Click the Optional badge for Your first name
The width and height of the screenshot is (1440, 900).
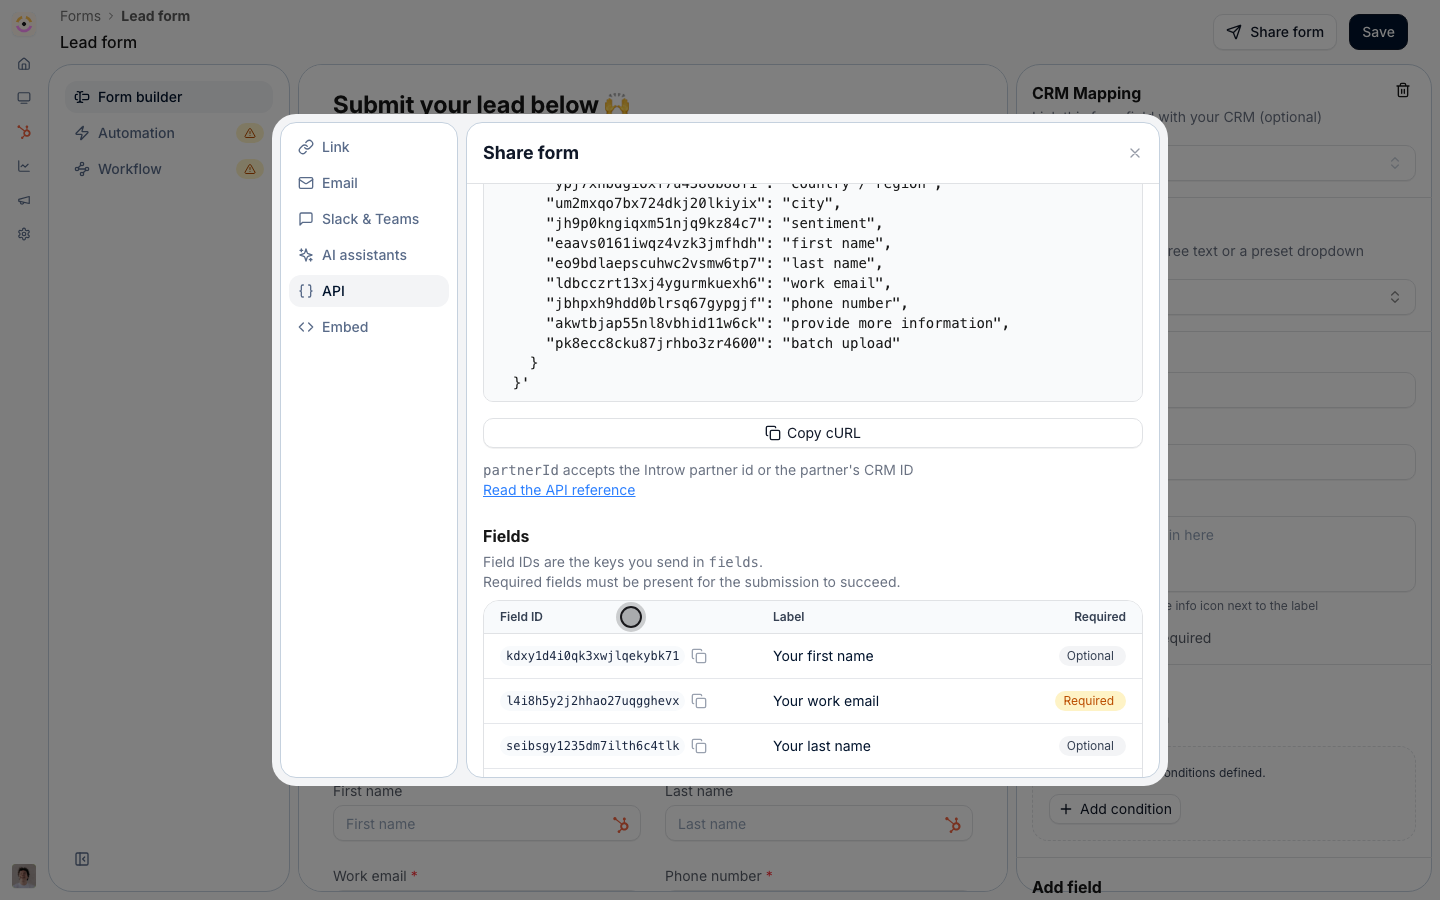point(1090,656)
